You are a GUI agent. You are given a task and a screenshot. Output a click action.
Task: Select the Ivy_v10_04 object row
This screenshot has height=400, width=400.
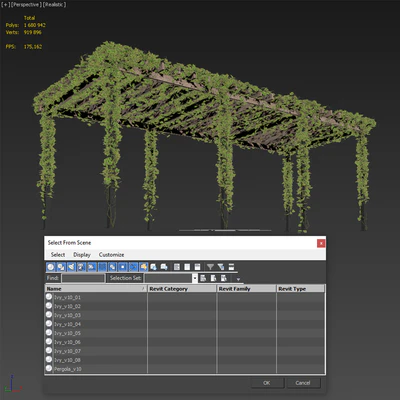click(185, 324)
